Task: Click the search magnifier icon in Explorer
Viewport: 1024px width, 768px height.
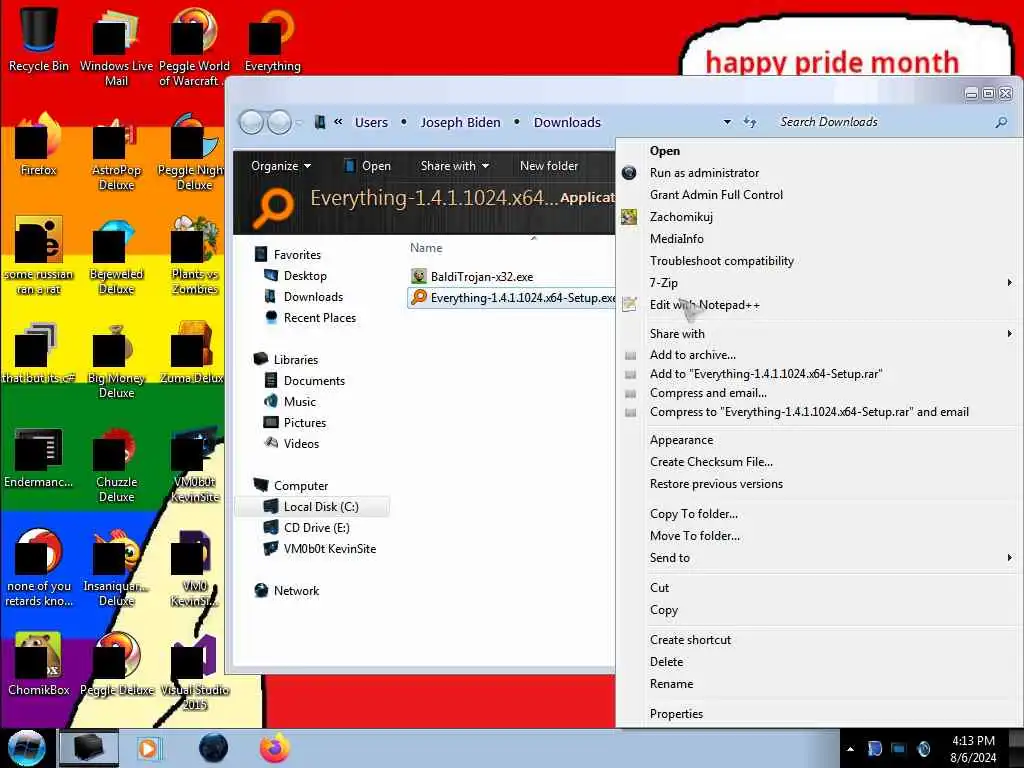Action: 1000,122
